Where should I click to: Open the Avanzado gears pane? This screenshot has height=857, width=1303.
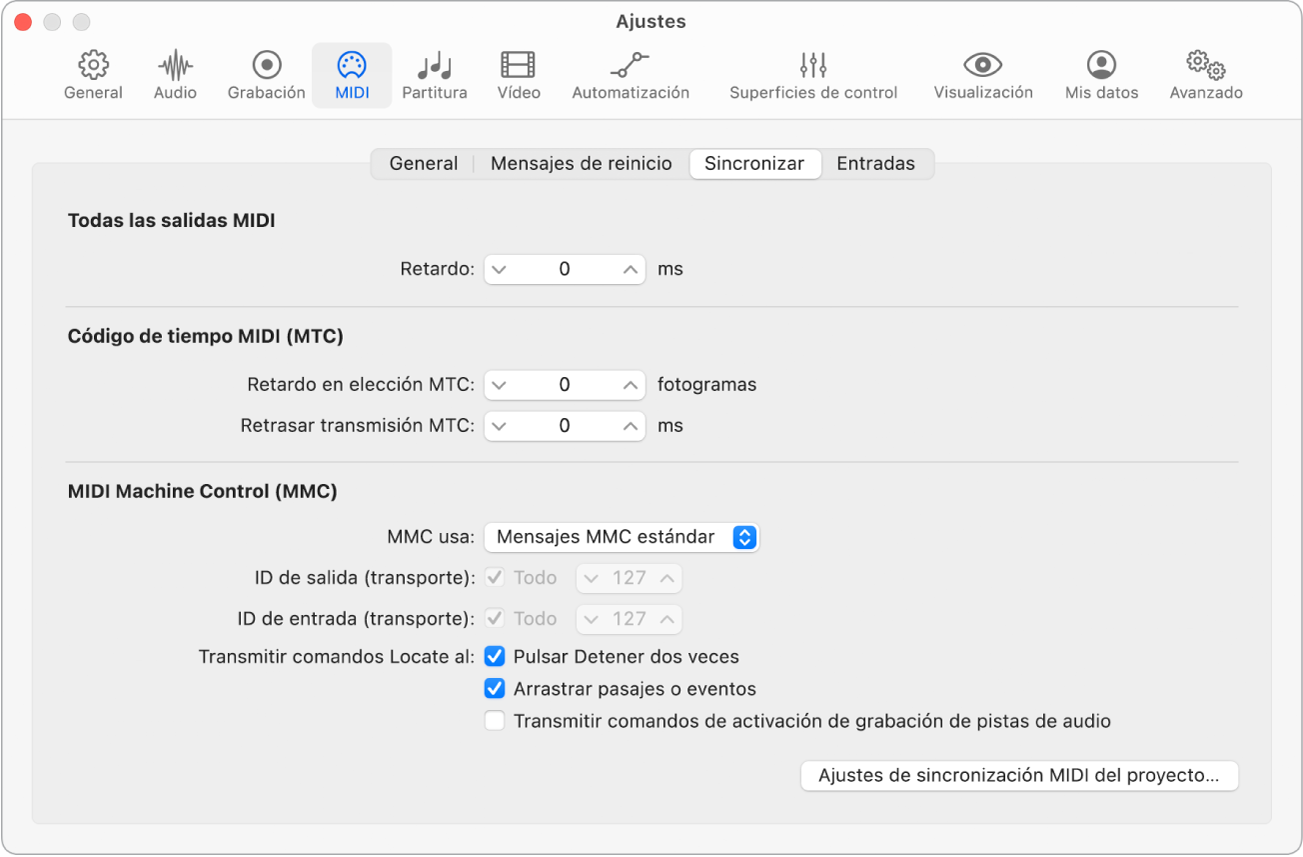tap(1205, 76)
